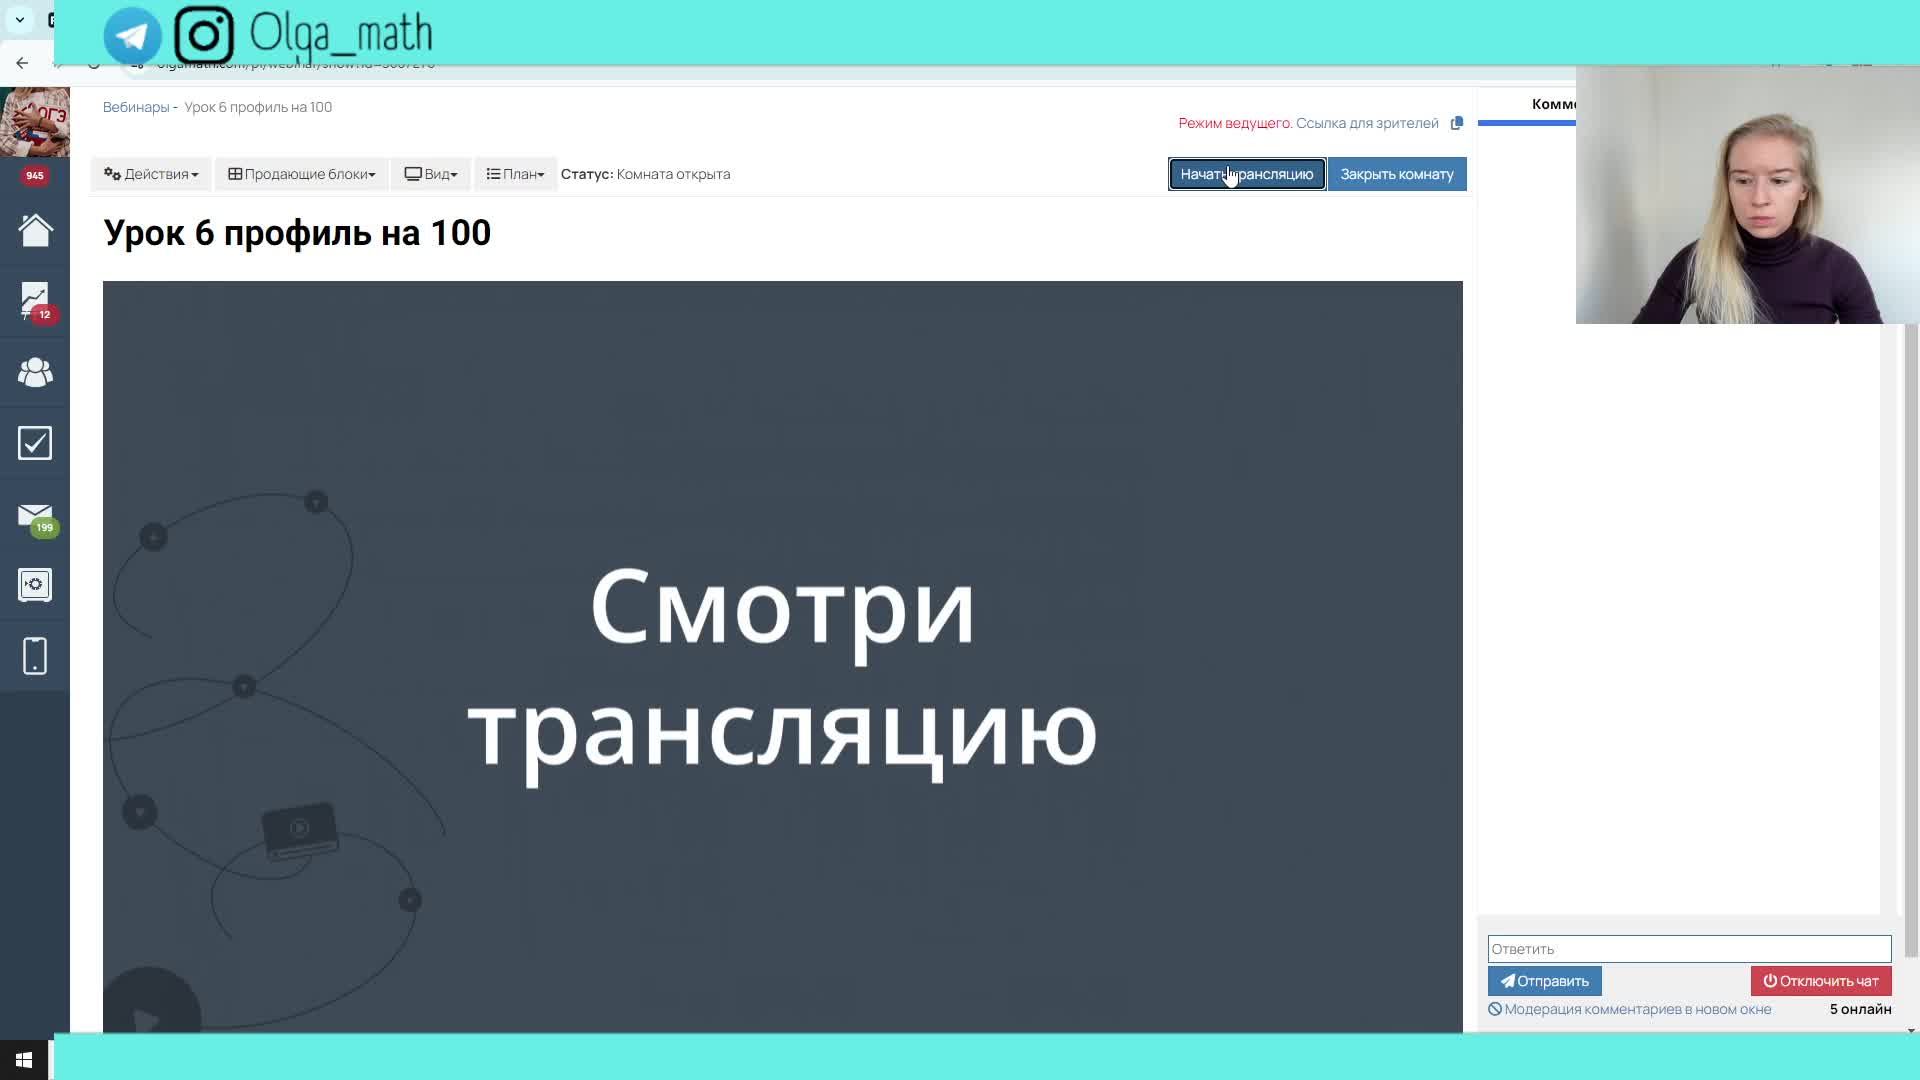The image size is (1920, 1080).
Task: Select the Комментарии tab in chat panel
Action: (x=1553, y=104)
